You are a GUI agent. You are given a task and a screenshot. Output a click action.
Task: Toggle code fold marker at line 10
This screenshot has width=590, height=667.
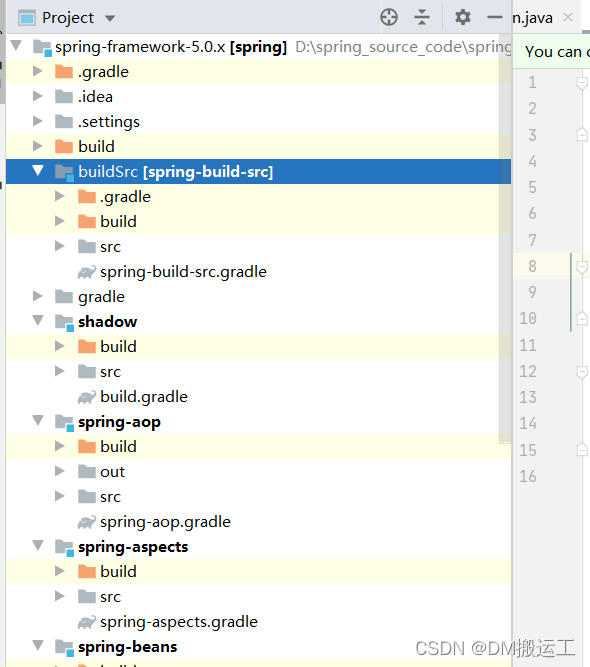point(582,319)
